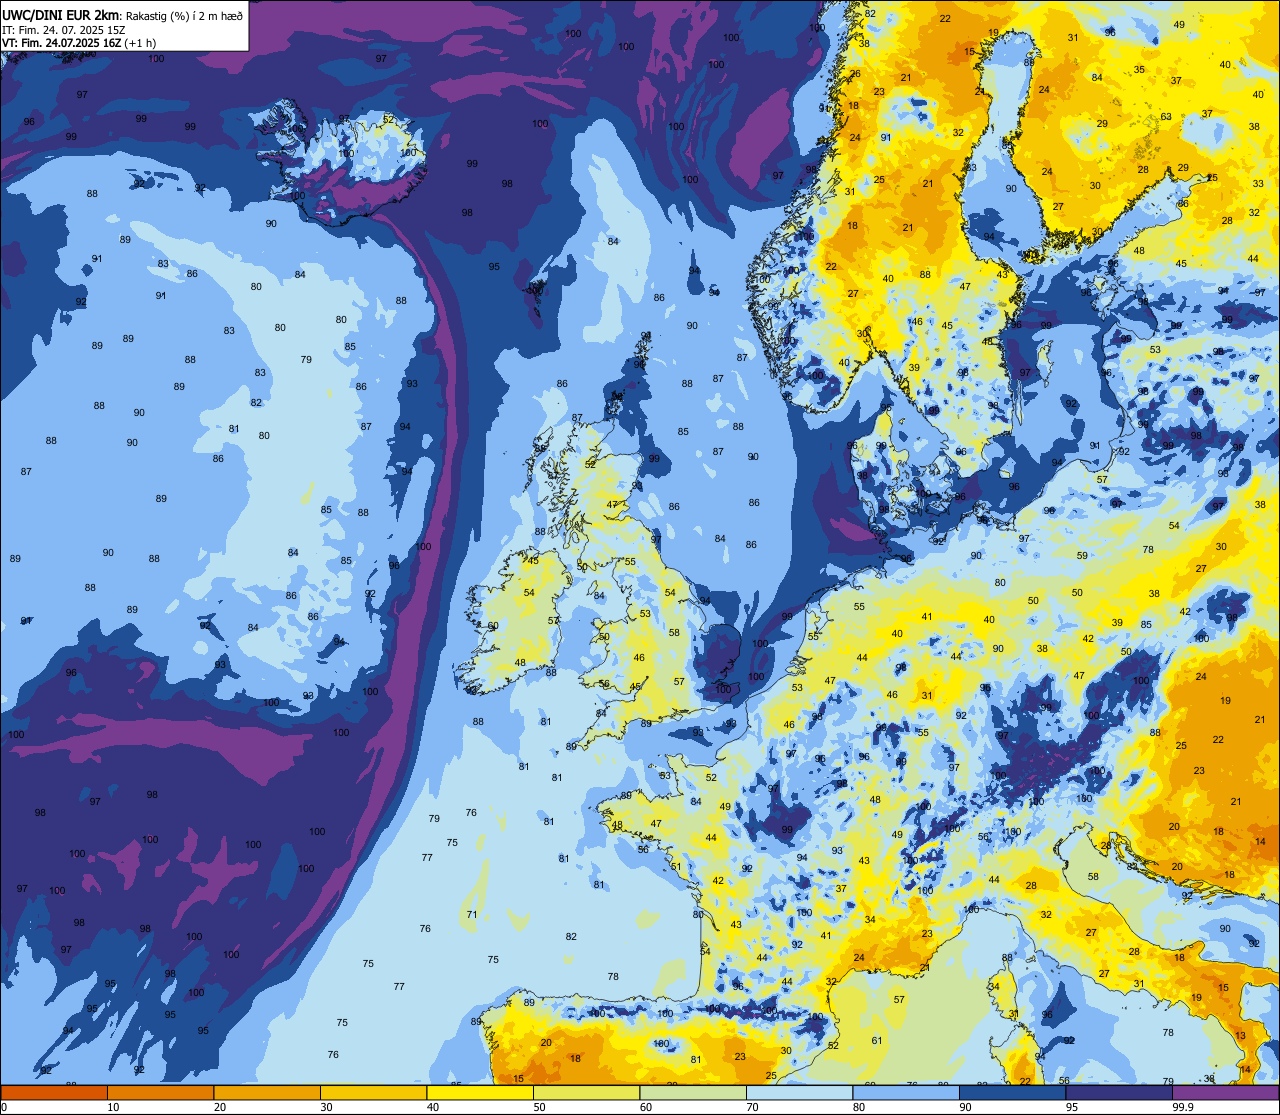The width and height of the screenshot is (1280, 1115).
Task: Click the dark blue 90–95 legend swatch
Action: (1012, 1092)
